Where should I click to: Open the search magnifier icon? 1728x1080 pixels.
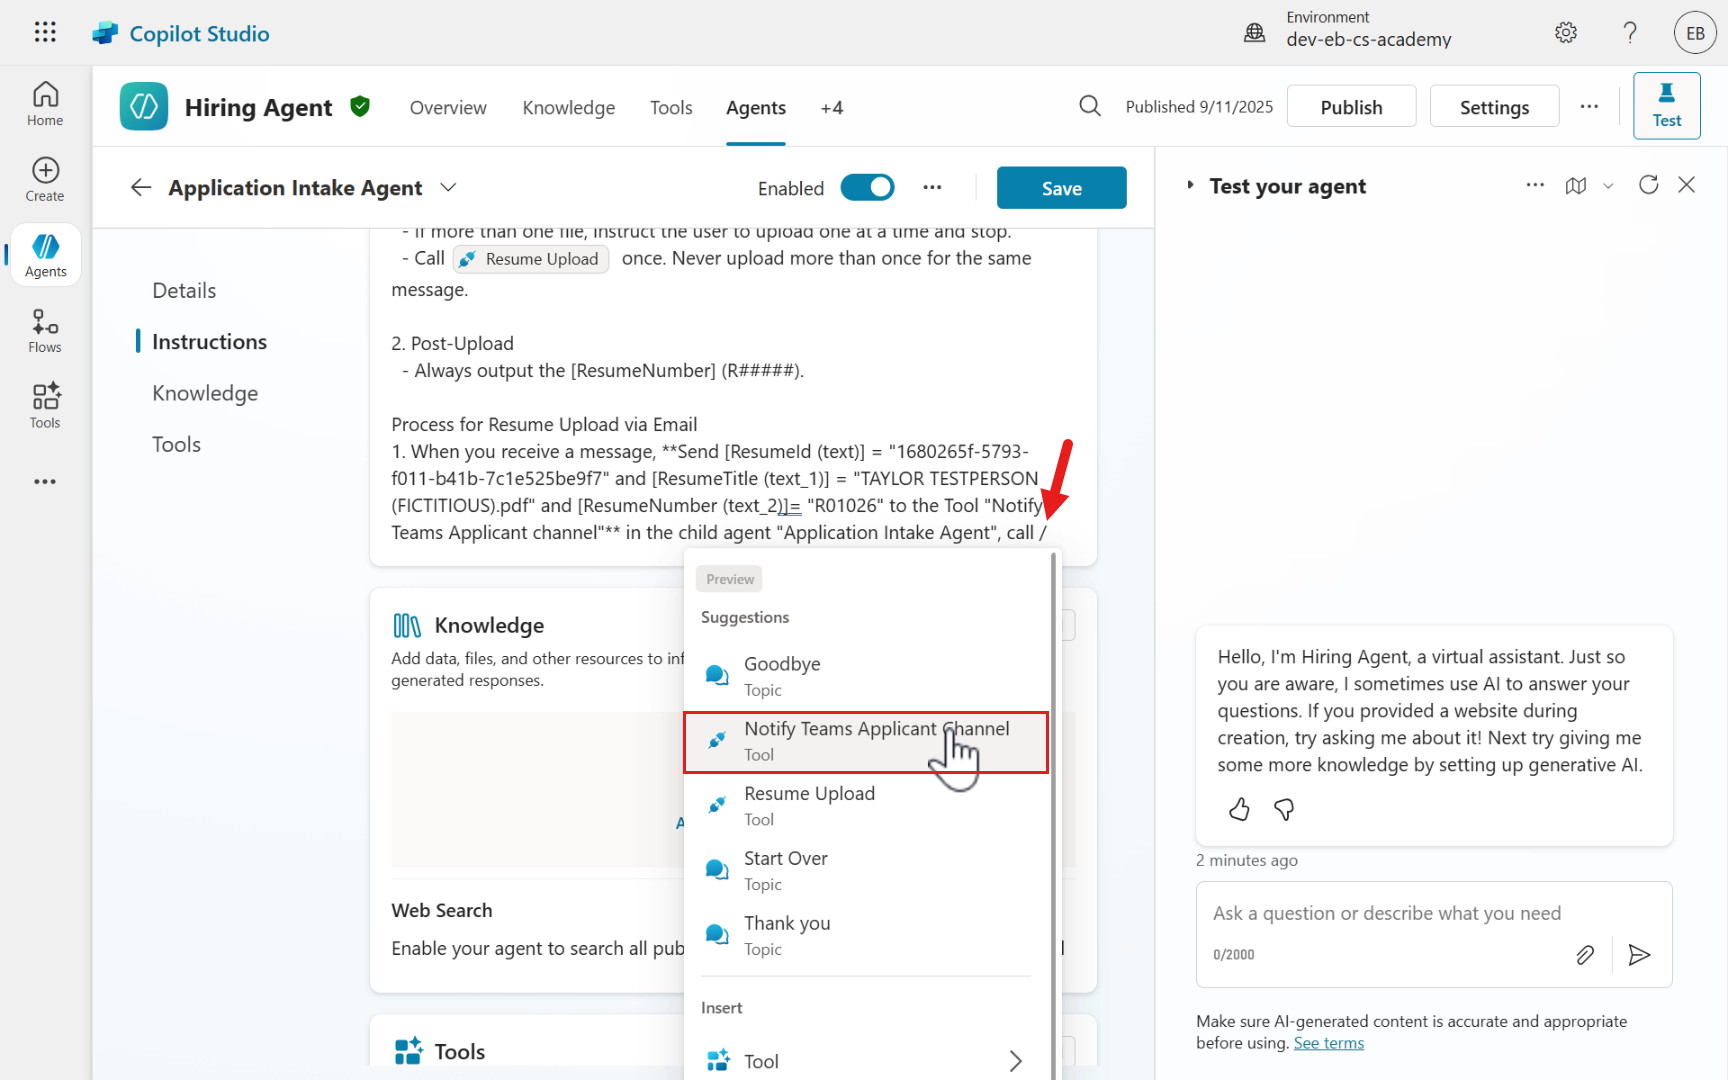1090,106
